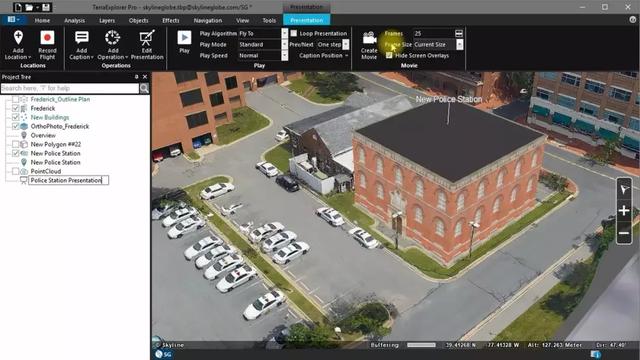
Task: Uncheck Hide Screen Overlays
Action: click(389, 56)
